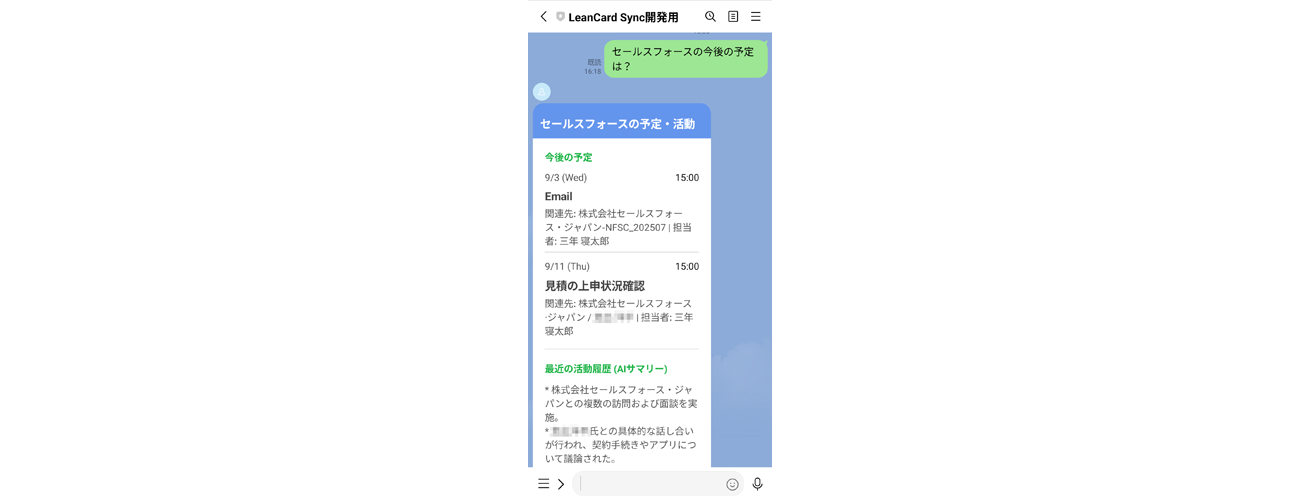Open the bottom-left menu list icon
Viewport: 1300px width, 500px height.
[543, 484]
